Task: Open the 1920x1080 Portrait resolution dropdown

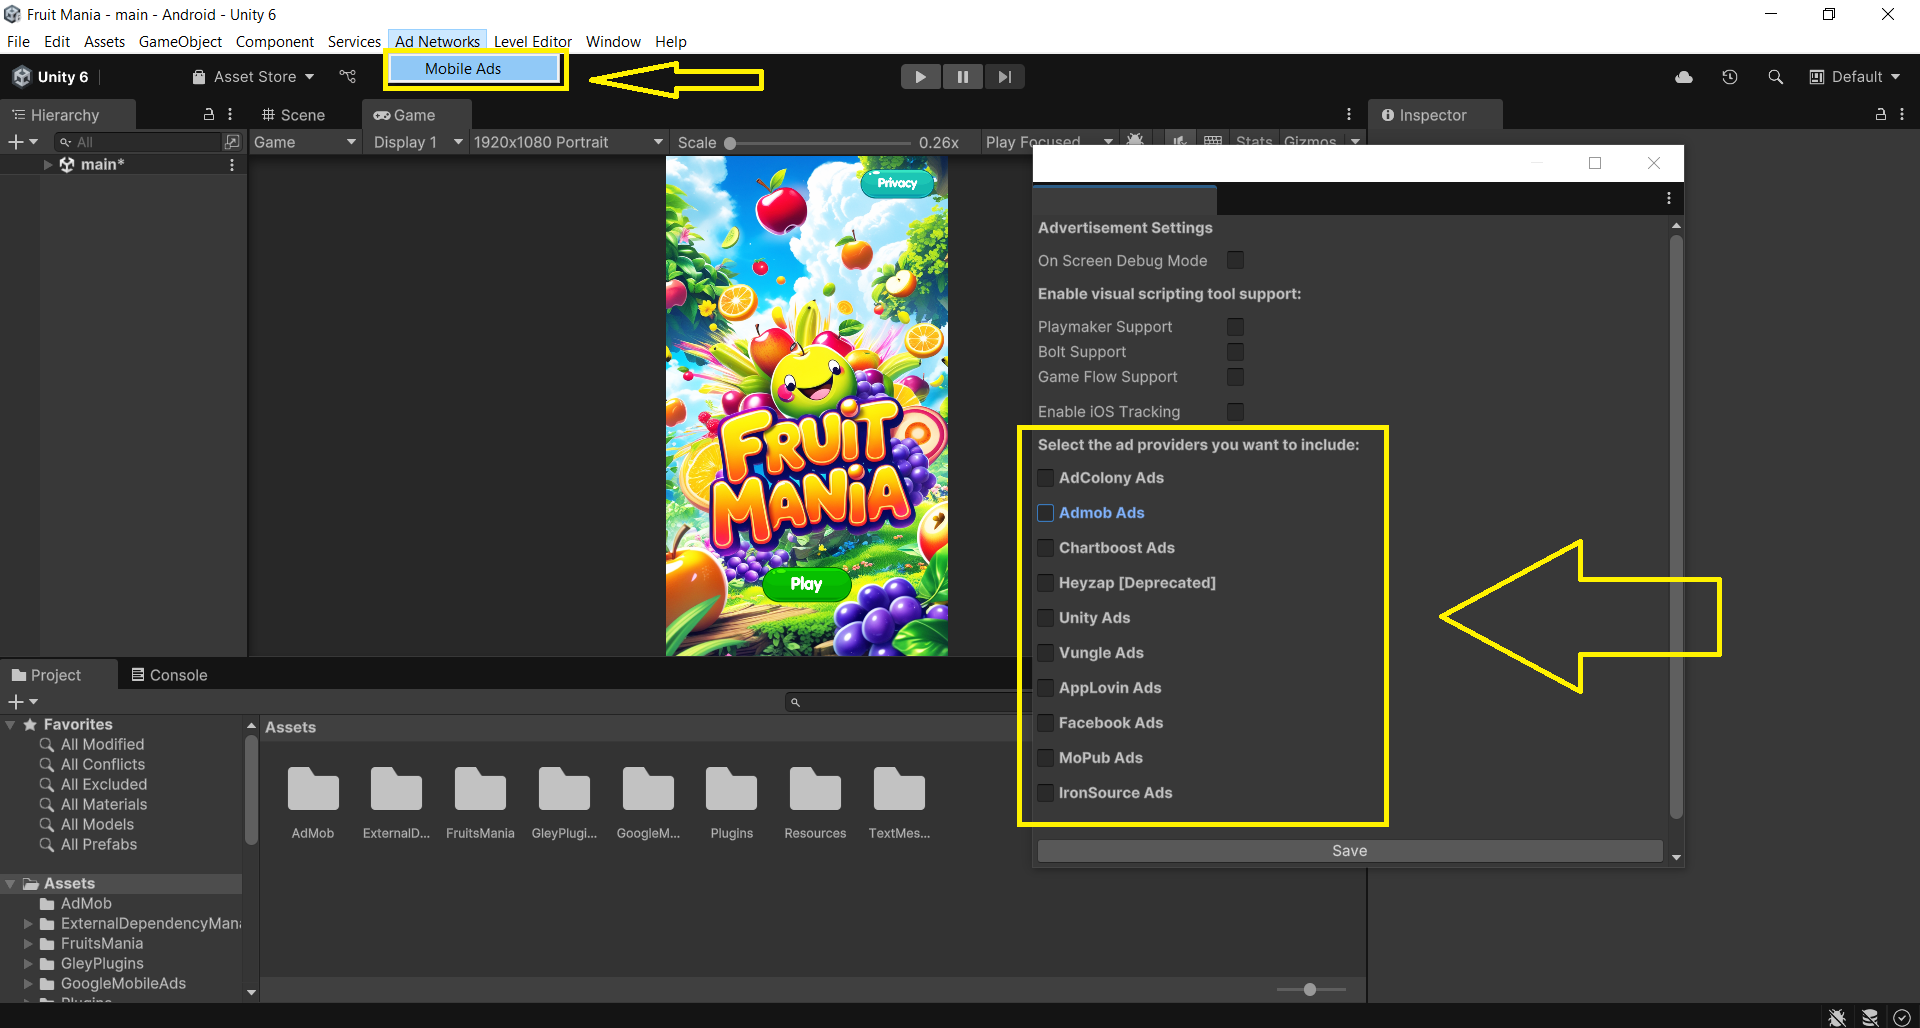Action: point(567,142)
